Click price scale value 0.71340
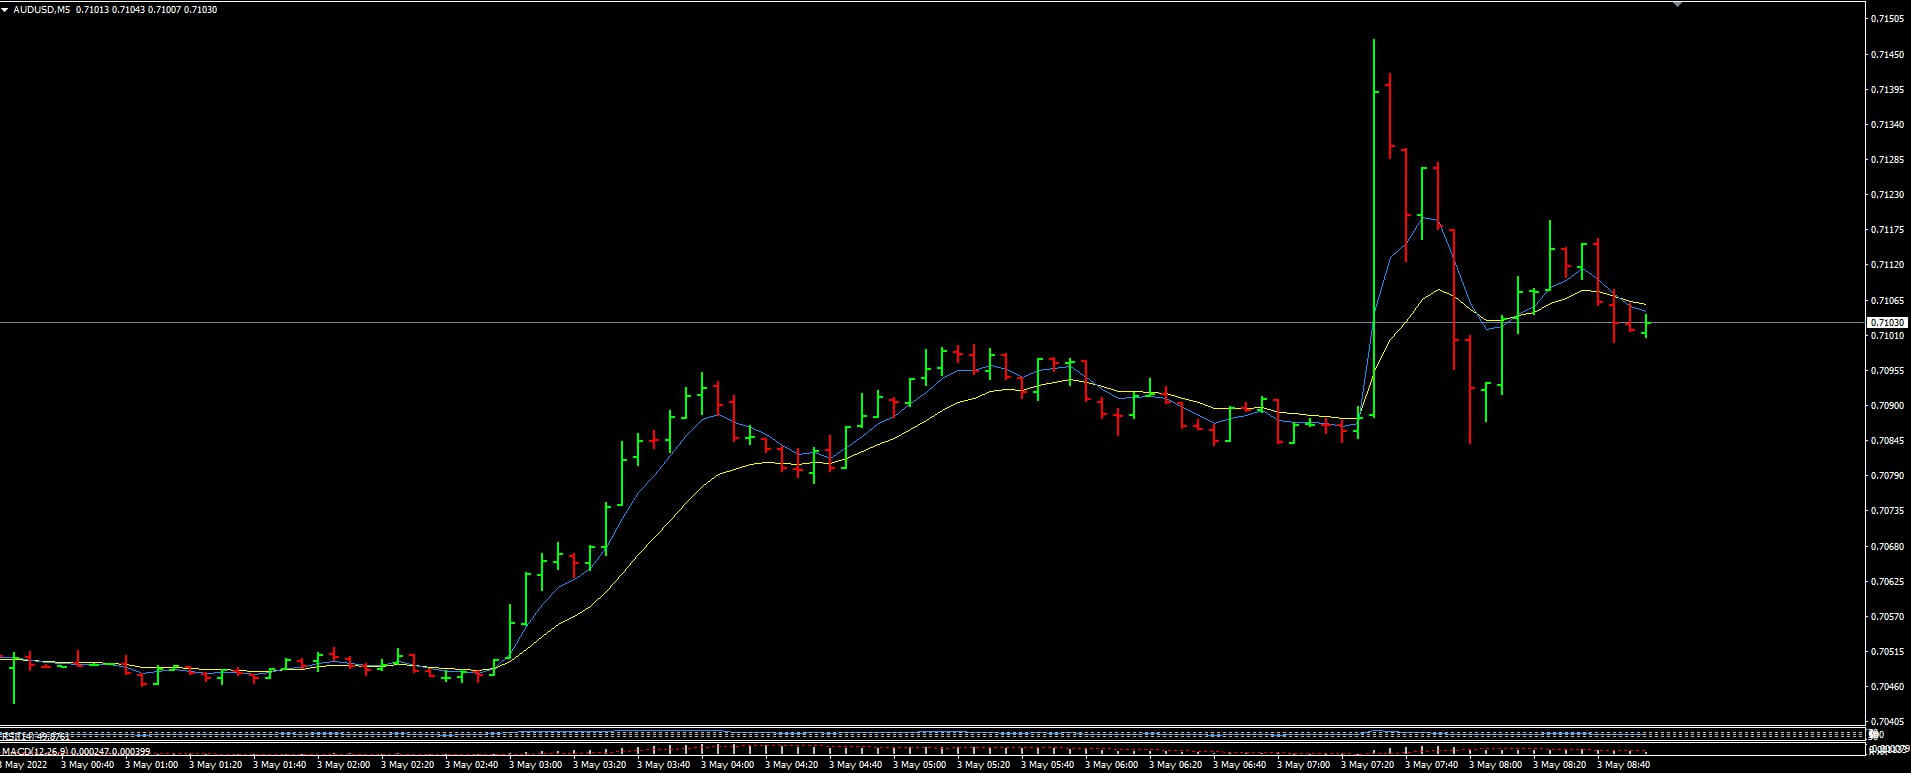1911x773 pixels. tap(1887, 124)
